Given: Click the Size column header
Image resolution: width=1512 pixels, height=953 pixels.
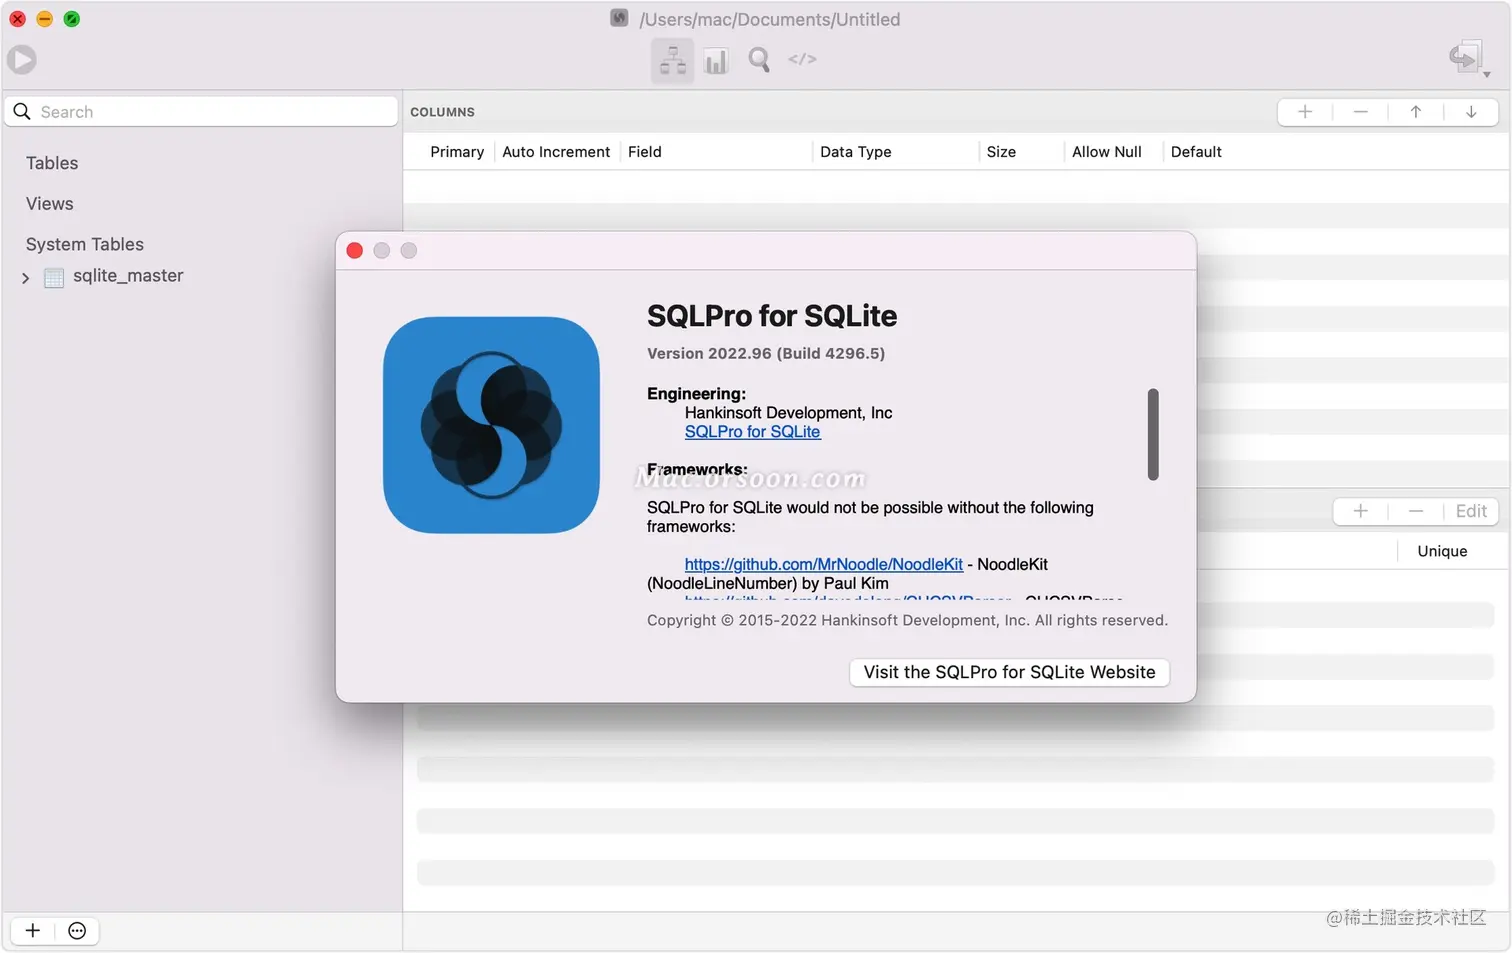Looking at the screenshot, I should point(1001,152).
